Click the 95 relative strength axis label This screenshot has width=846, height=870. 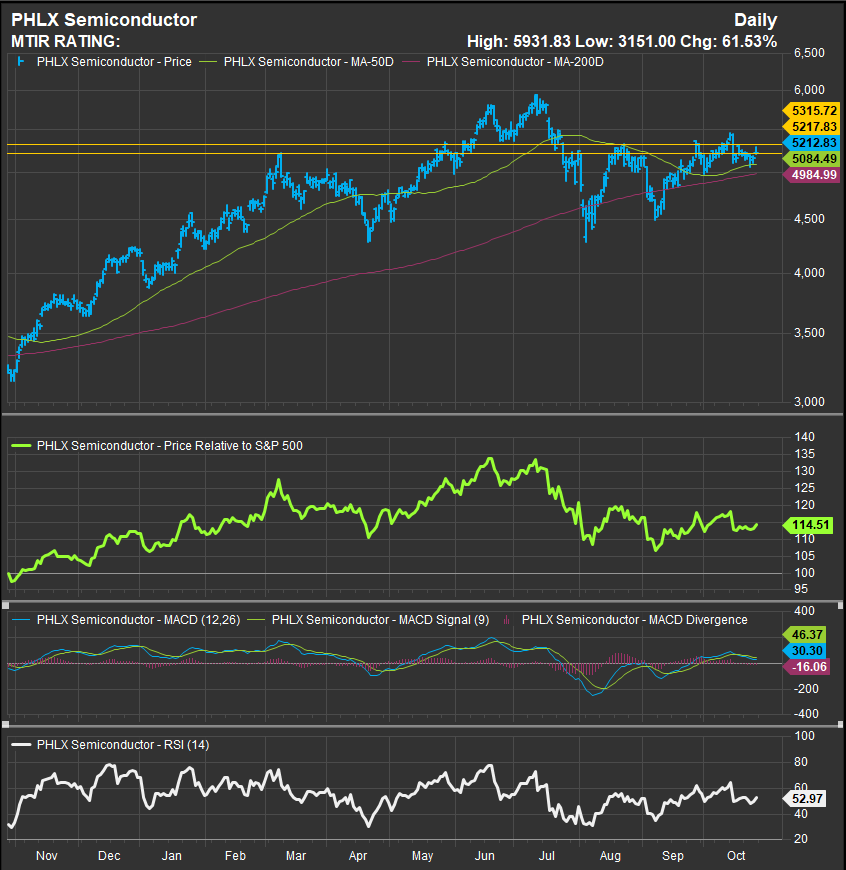pos(801,589)
